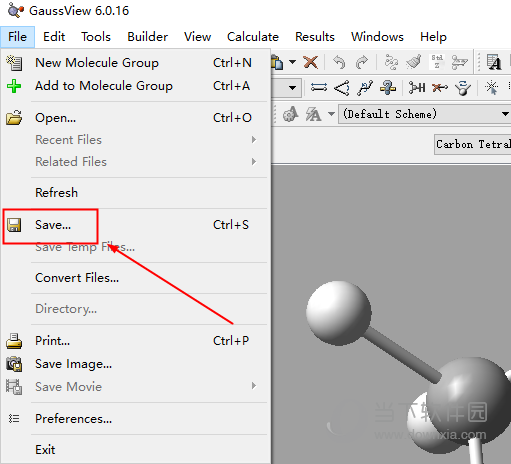The height and width of the screenshot is (464, 511).
Task: Open the Builder menu
Action: click(x=147, y=37)
